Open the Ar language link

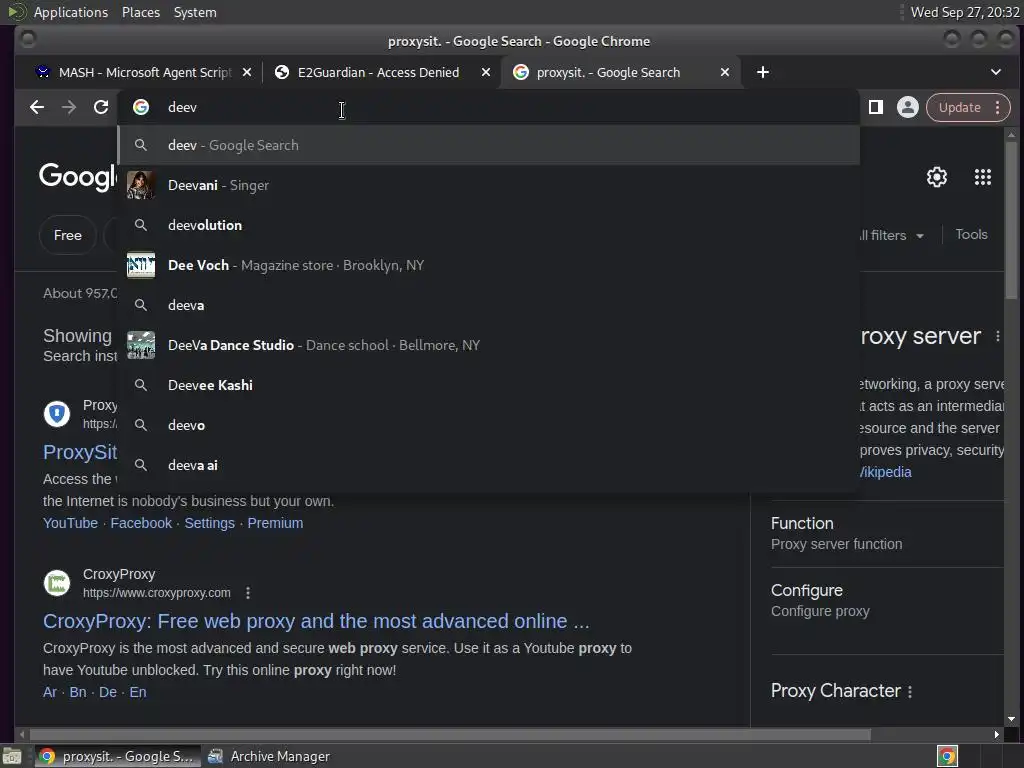click(x=50, y=692)
